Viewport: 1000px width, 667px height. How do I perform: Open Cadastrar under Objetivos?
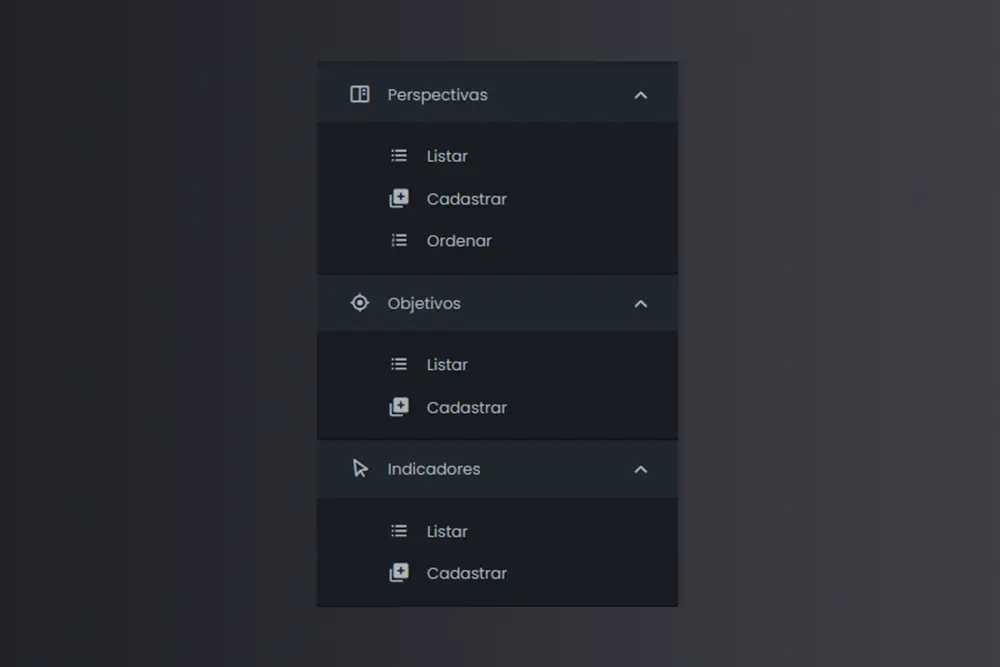coord(467,408)
